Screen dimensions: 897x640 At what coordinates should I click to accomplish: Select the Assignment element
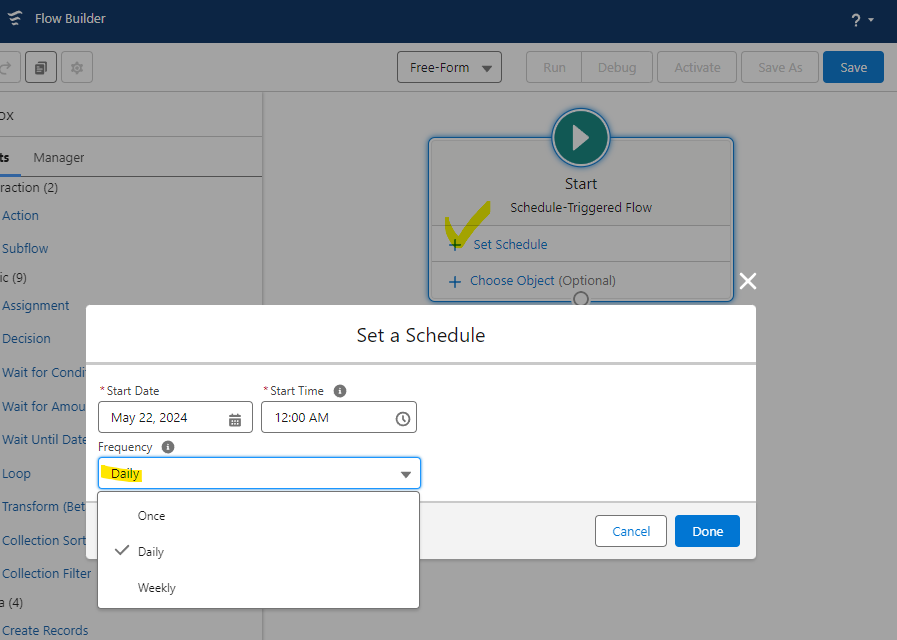click(35, 305)
